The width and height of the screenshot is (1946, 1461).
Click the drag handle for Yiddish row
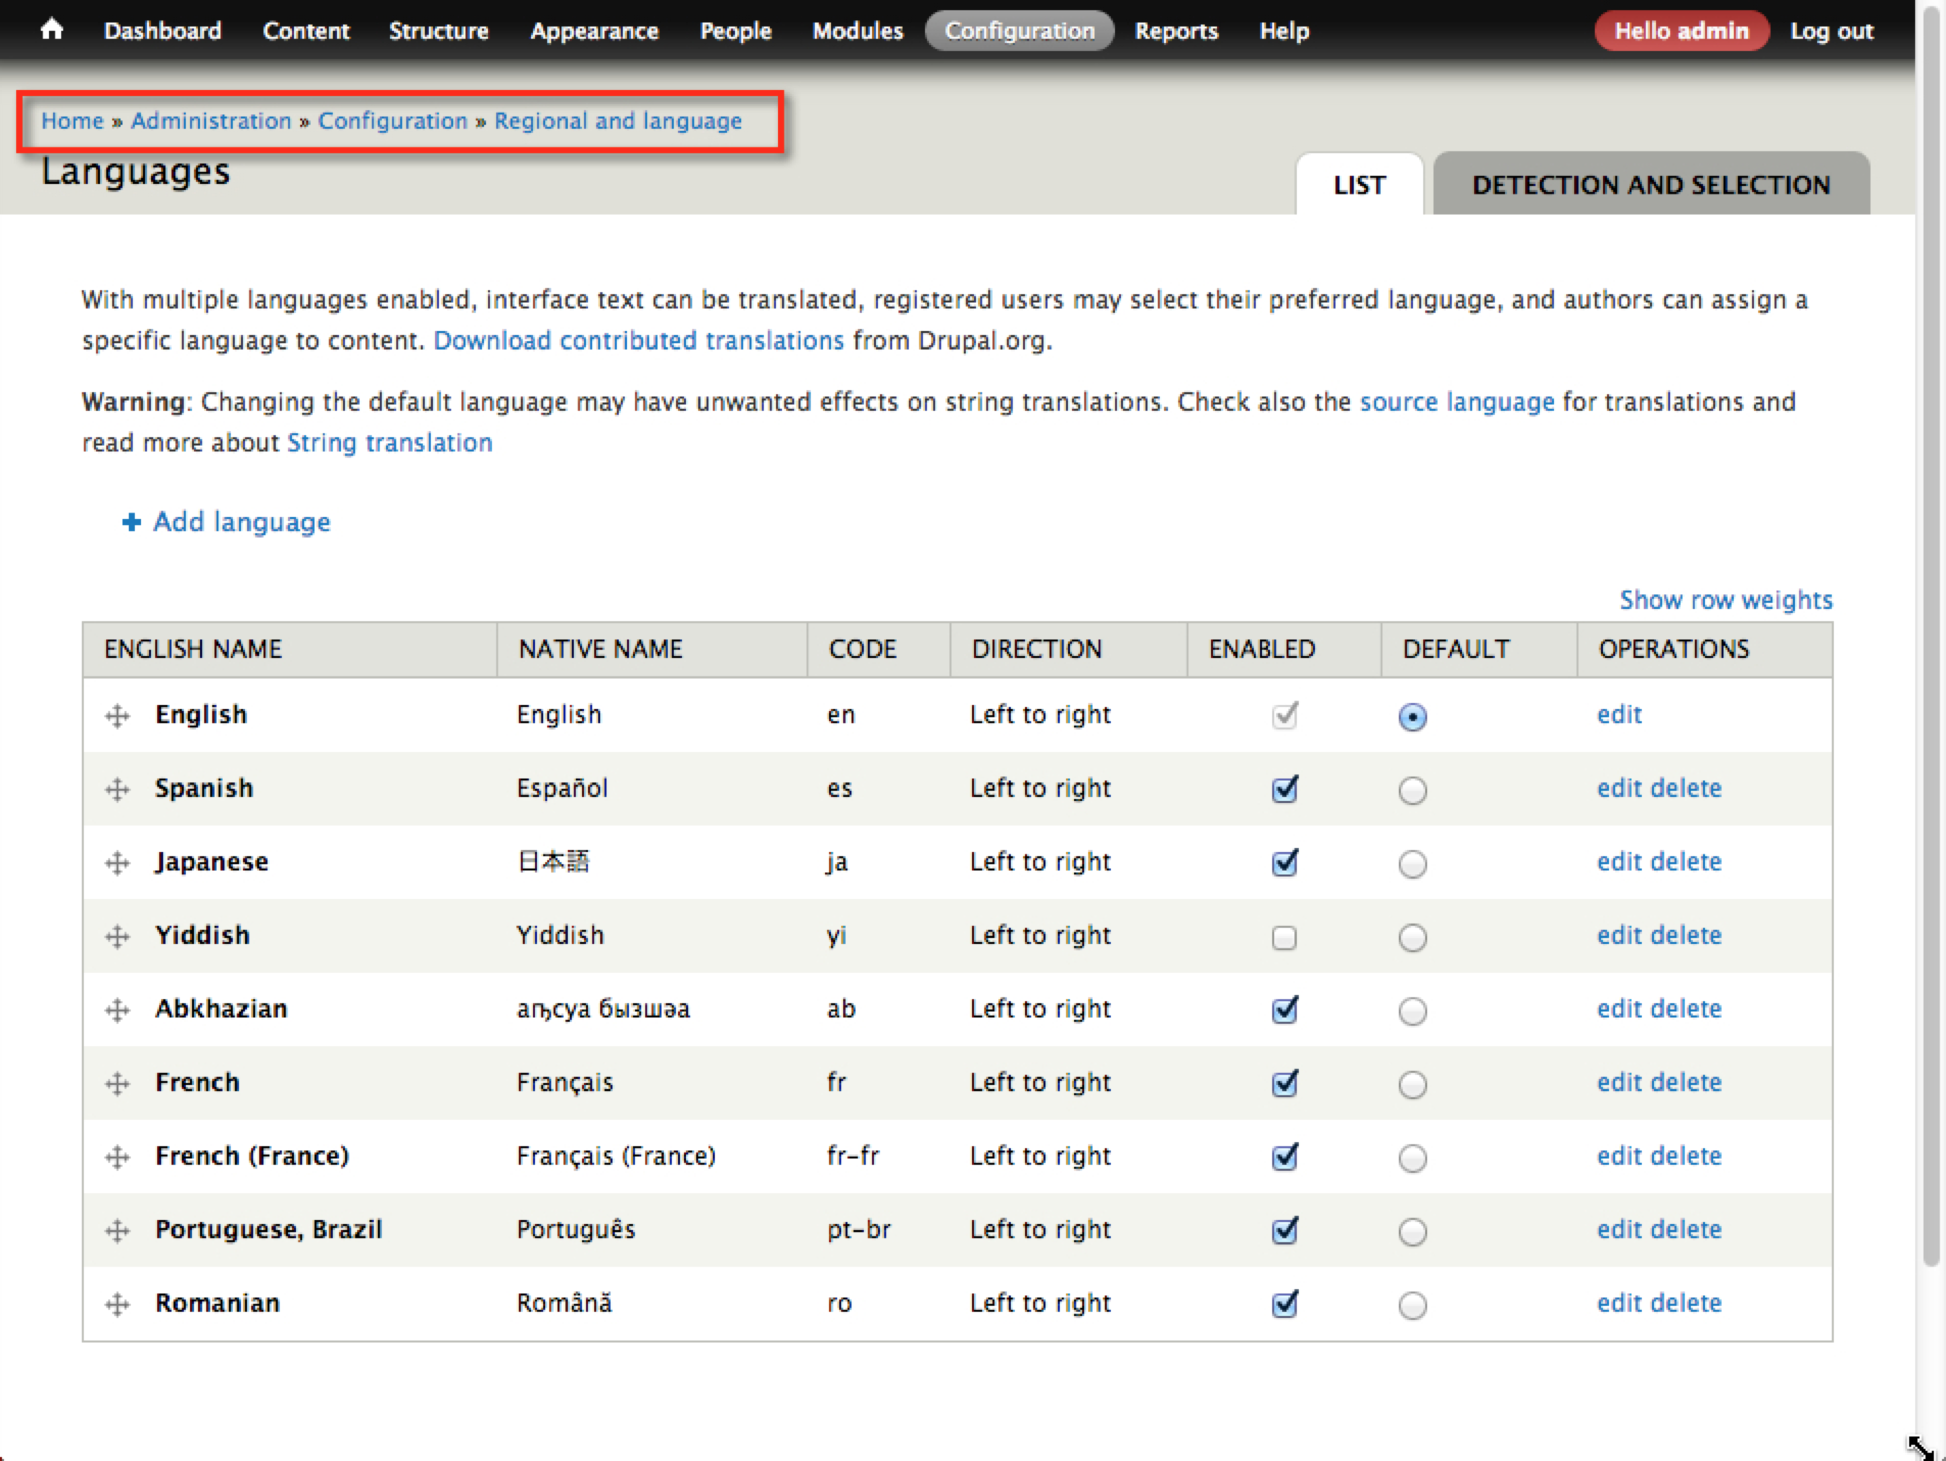pos(117,937)
